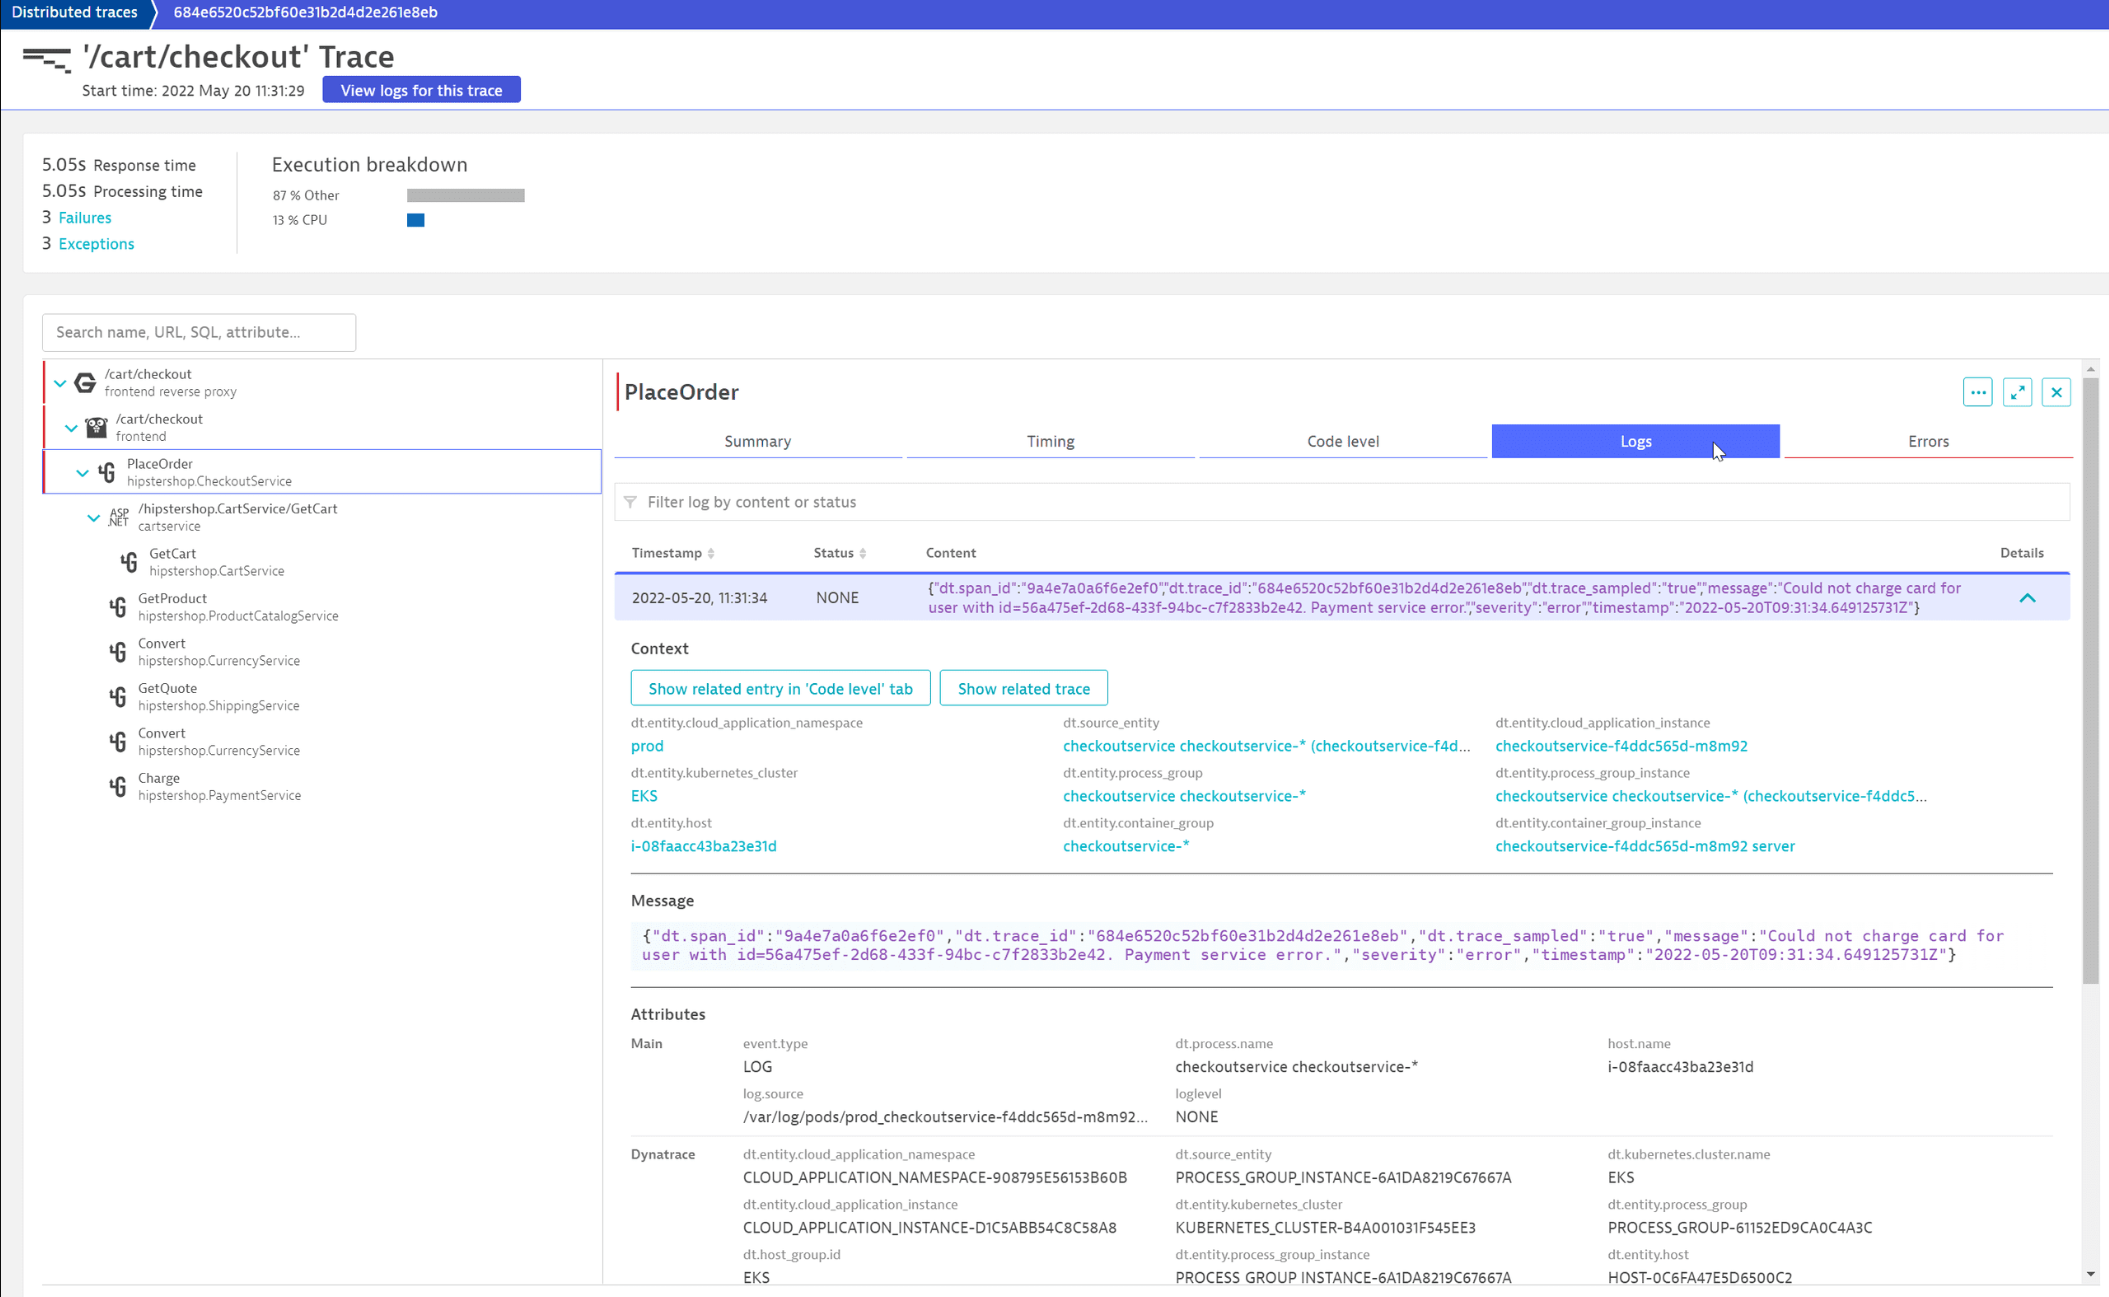Collapse the expanded log entry details chevron
Image resolution: width=2109 pixels, height=1297 pixels.
2027,597
